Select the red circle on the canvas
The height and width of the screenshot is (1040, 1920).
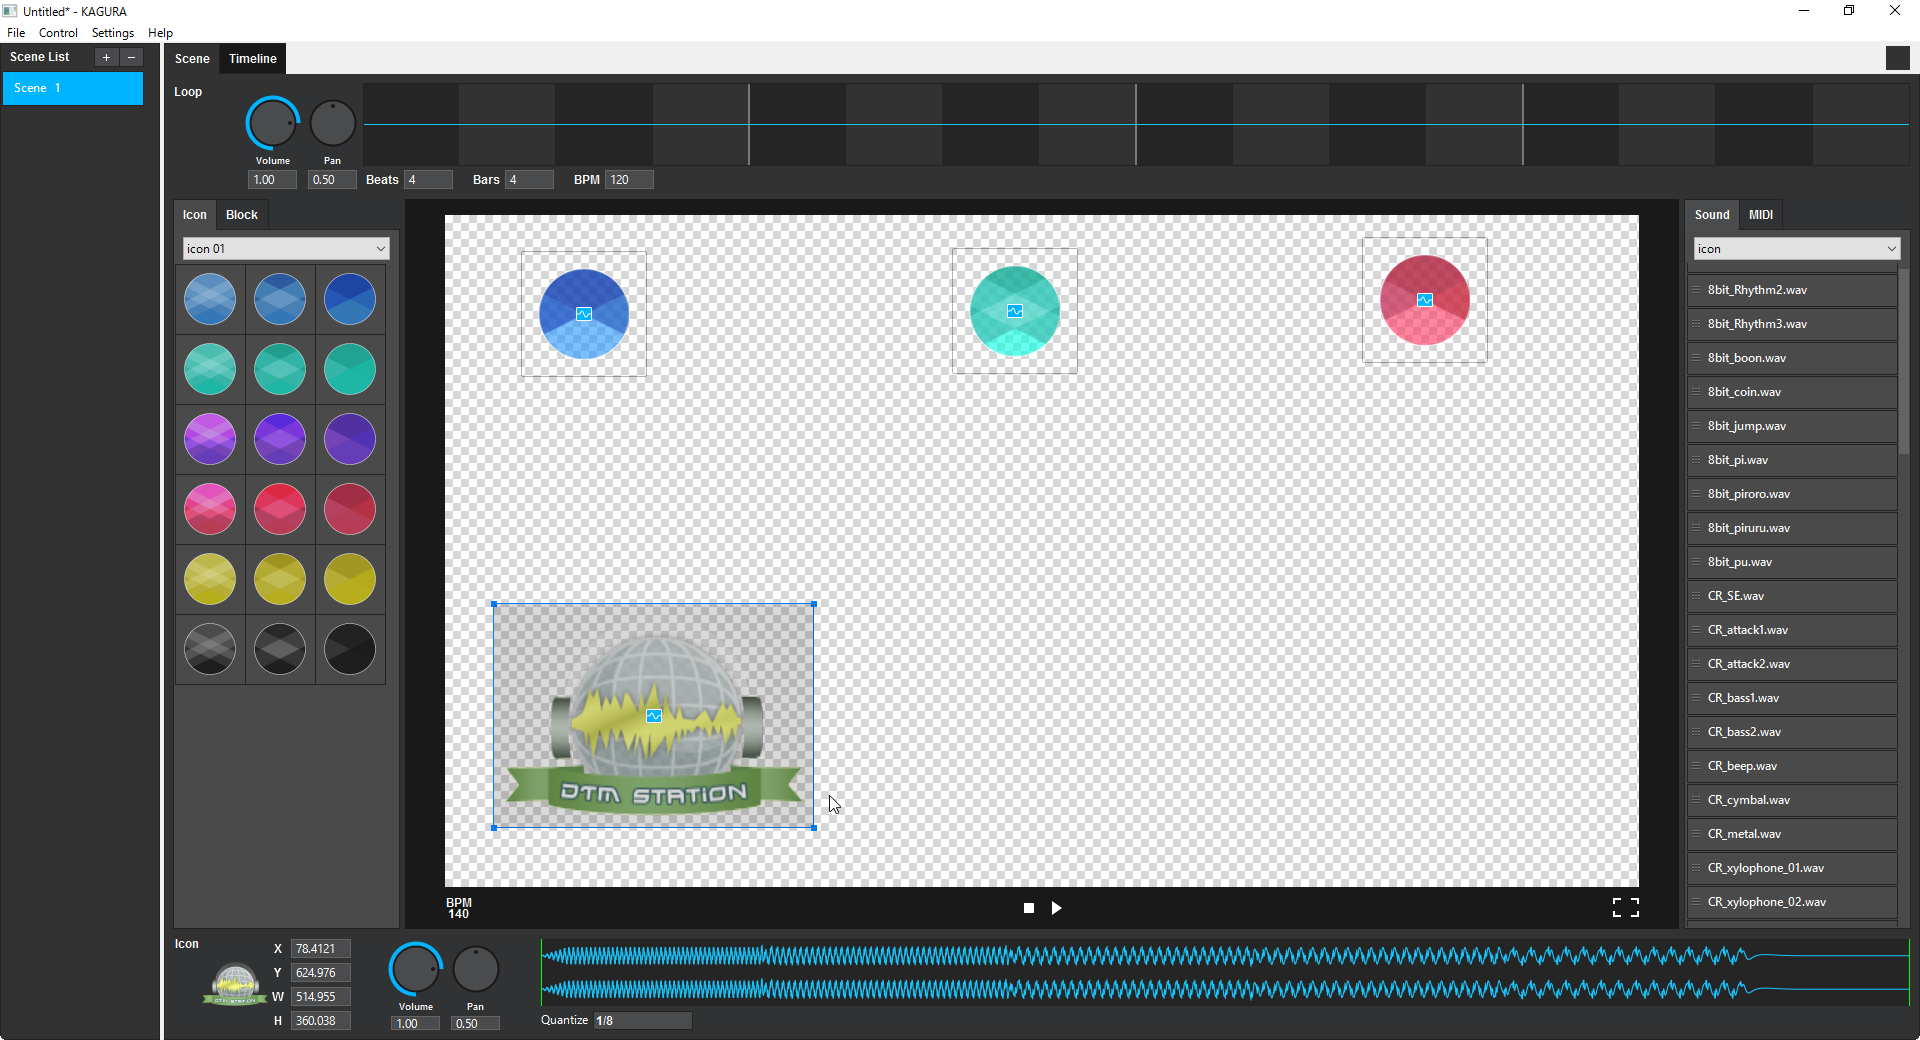tap(1425, 300)
